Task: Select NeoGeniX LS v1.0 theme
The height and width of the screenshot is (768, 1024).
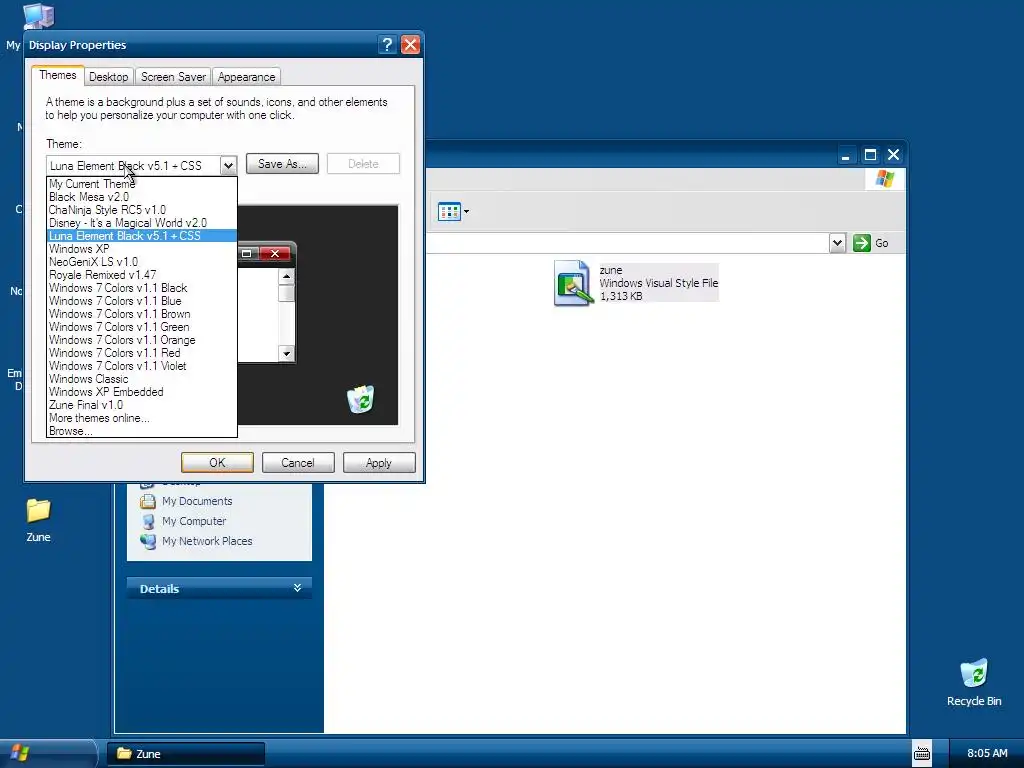Action: click(x=142, y=262)
